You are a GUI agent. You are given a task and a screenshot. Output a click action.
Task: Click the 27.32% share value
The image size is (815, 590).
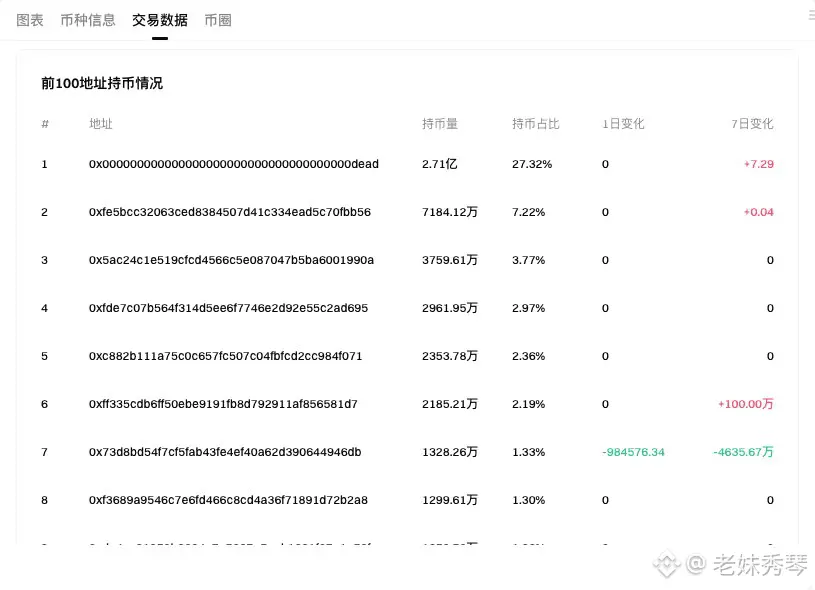coord(532,164)
